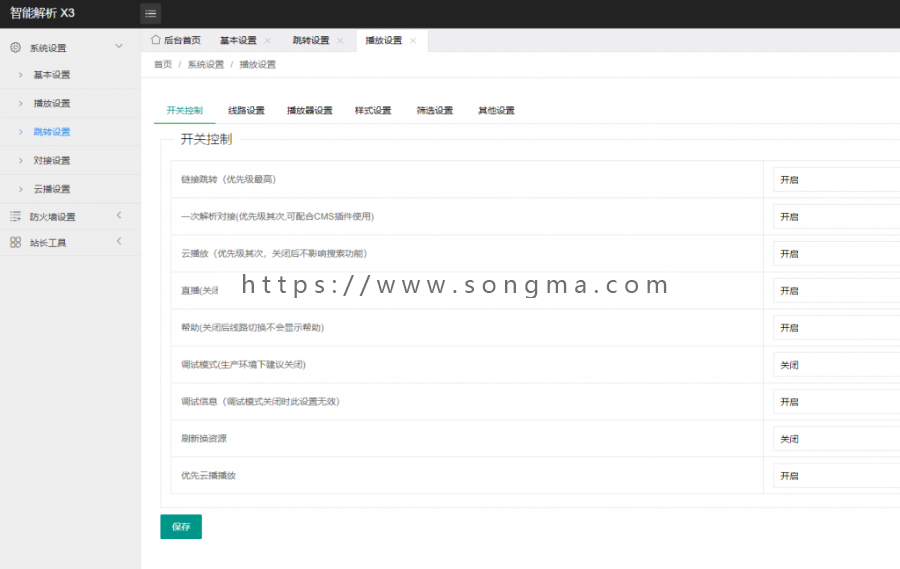Screen dimensions: 900x569
Task: Open the 一次解析对接 on/off dropdown
Action: (x=836, y=216)
